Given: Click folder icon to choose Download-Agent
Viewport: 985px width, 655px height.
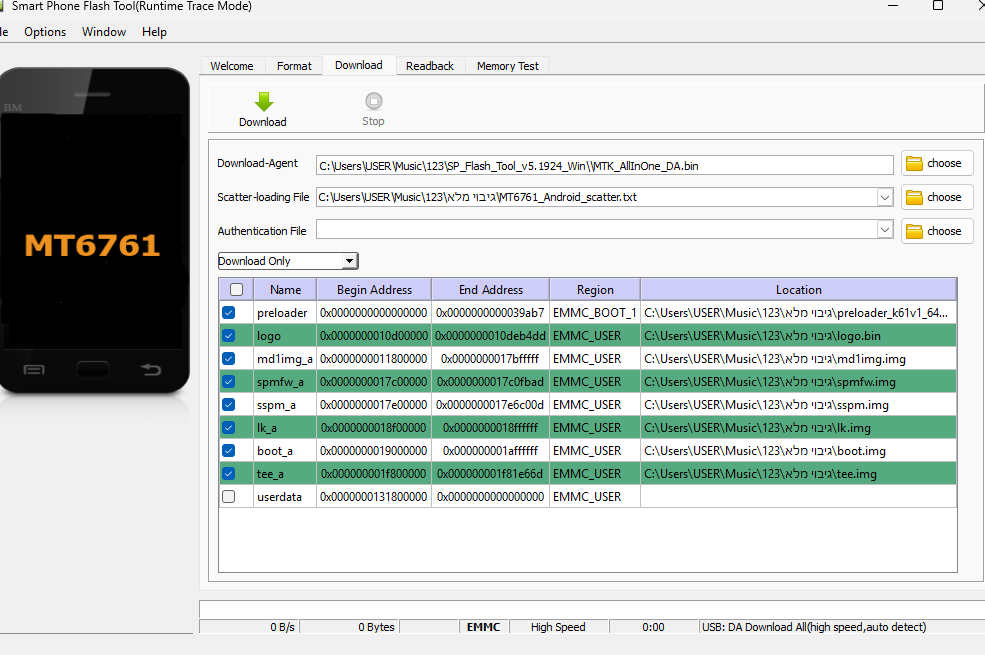Looking at the screenshot, I should (914, 164).
